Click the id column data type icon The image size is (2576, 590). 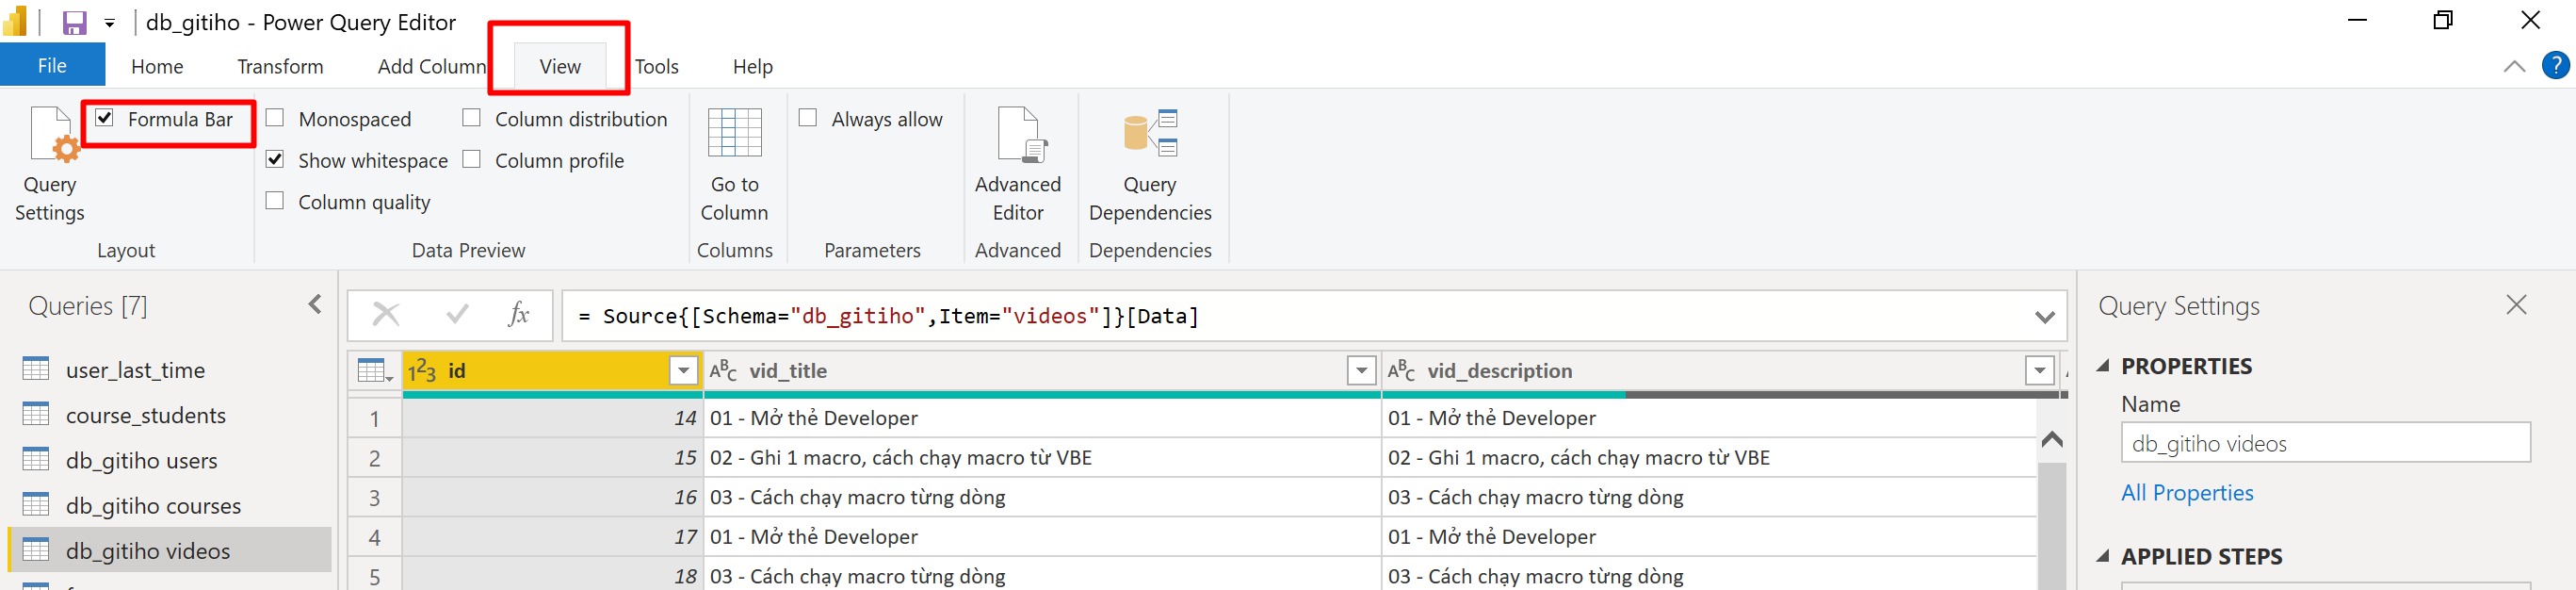click(422, 371)
